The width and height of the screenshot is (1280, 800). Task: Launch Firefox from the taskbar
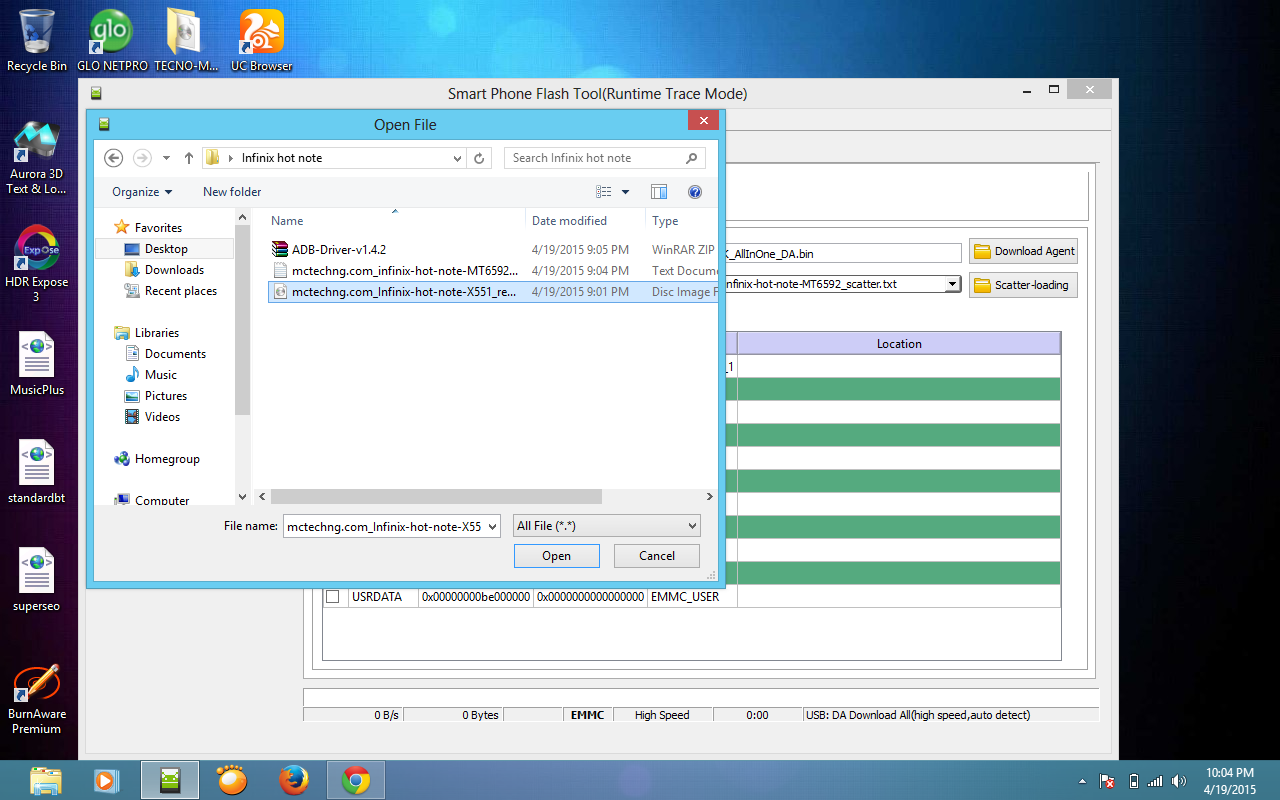click(294, 780)
